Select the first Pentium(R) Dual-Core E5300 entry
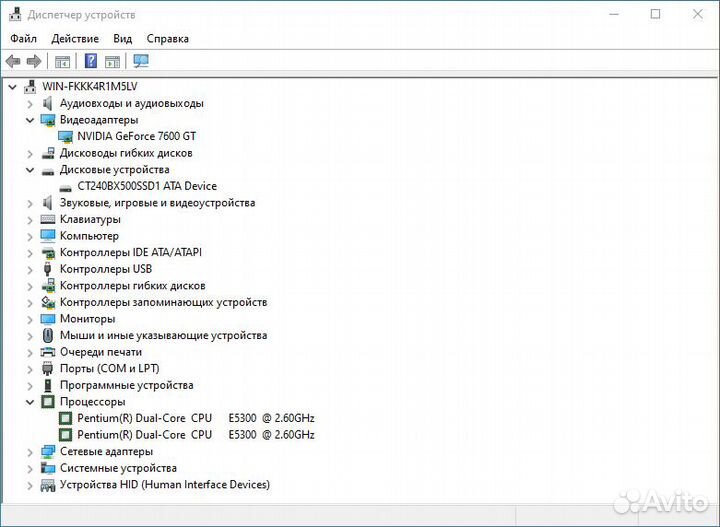The image size is (720, 527). click(196, 418)
